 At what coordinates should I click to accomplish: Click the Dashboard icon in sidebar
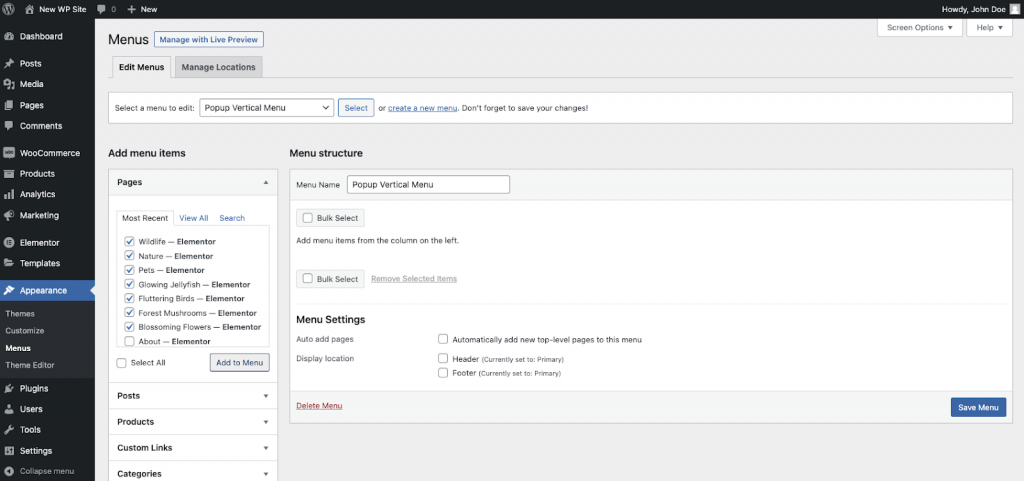9,36
